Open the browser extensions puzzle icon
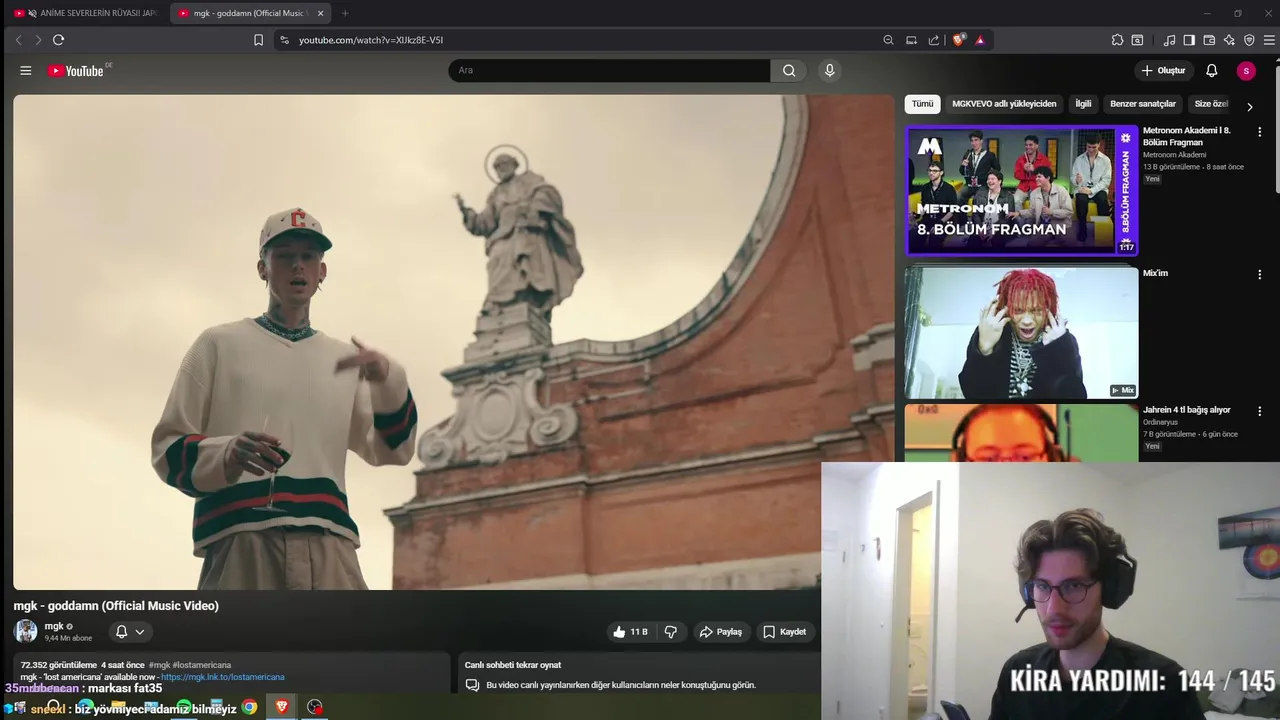This screenshot has height=720, width=1280. pos(1117,40)
